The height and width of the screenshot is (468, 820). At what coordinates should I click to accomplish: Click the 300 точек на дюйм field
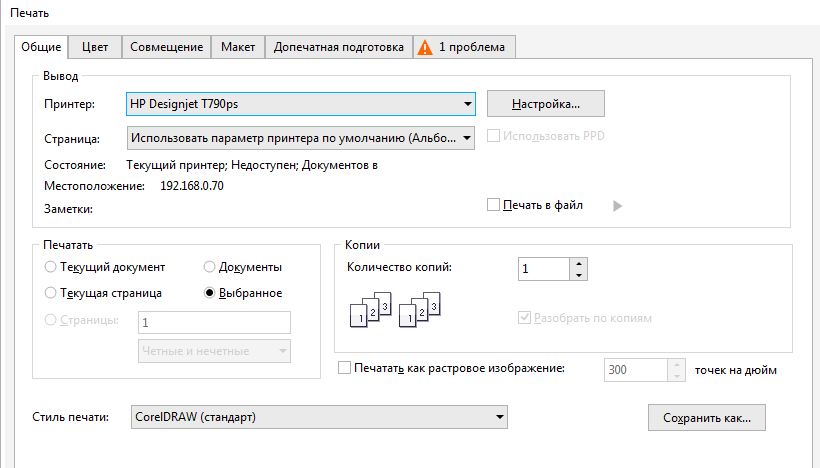(636, 370)
